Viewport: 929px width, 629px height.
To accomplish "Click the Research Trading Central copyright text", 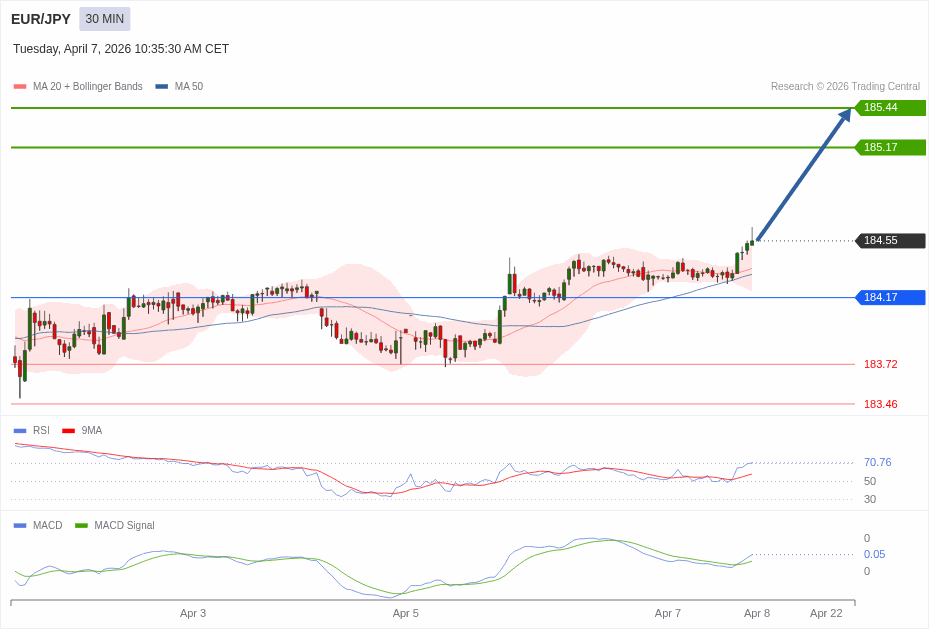I will (845, 87).
